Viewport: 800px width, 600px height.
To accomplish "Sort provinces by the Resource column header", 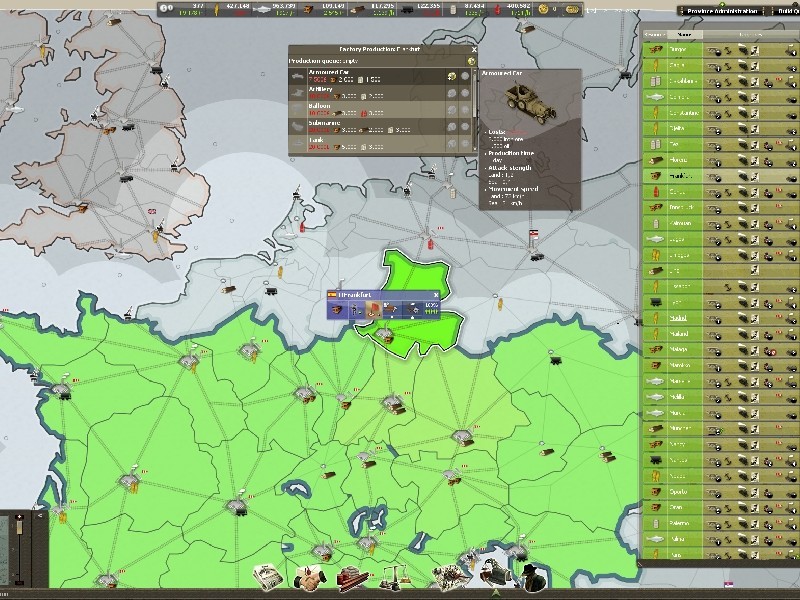I will [655, 35].
